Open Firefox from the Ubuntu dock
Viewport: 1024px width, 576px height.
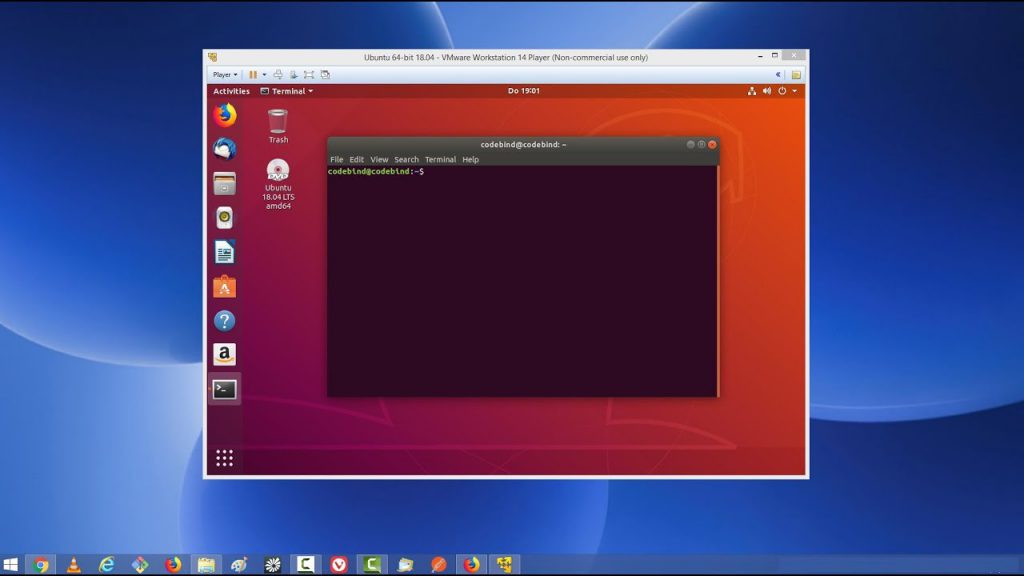pos(222,114)
